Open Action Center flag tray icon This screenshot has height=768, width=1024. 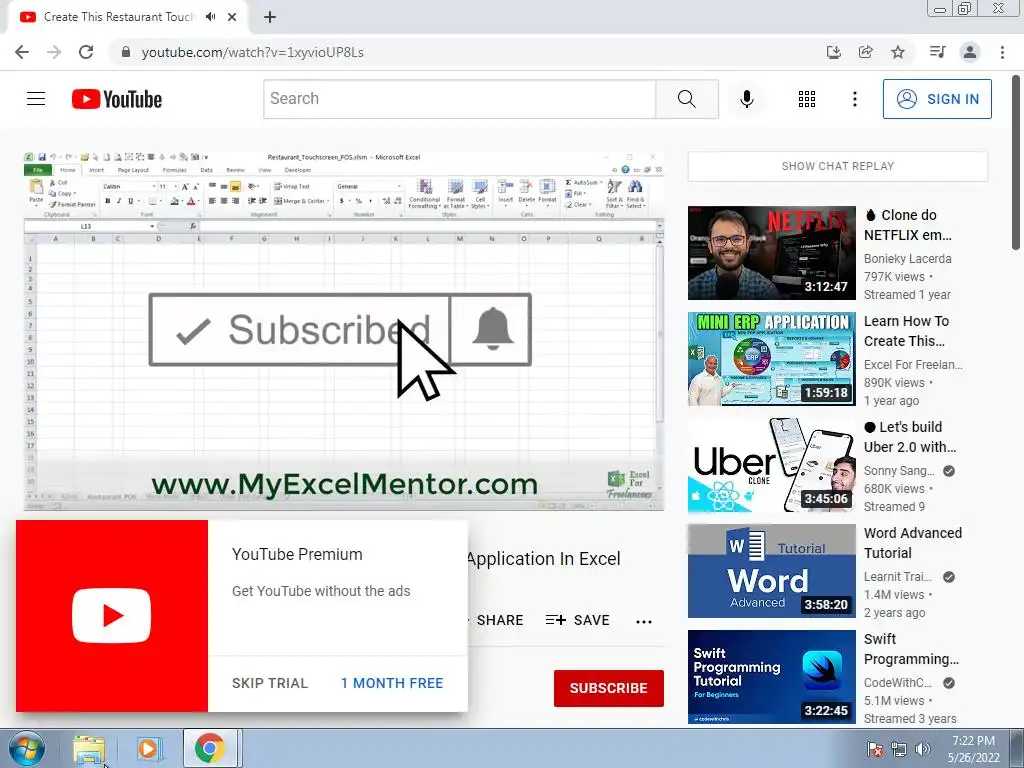875,748
